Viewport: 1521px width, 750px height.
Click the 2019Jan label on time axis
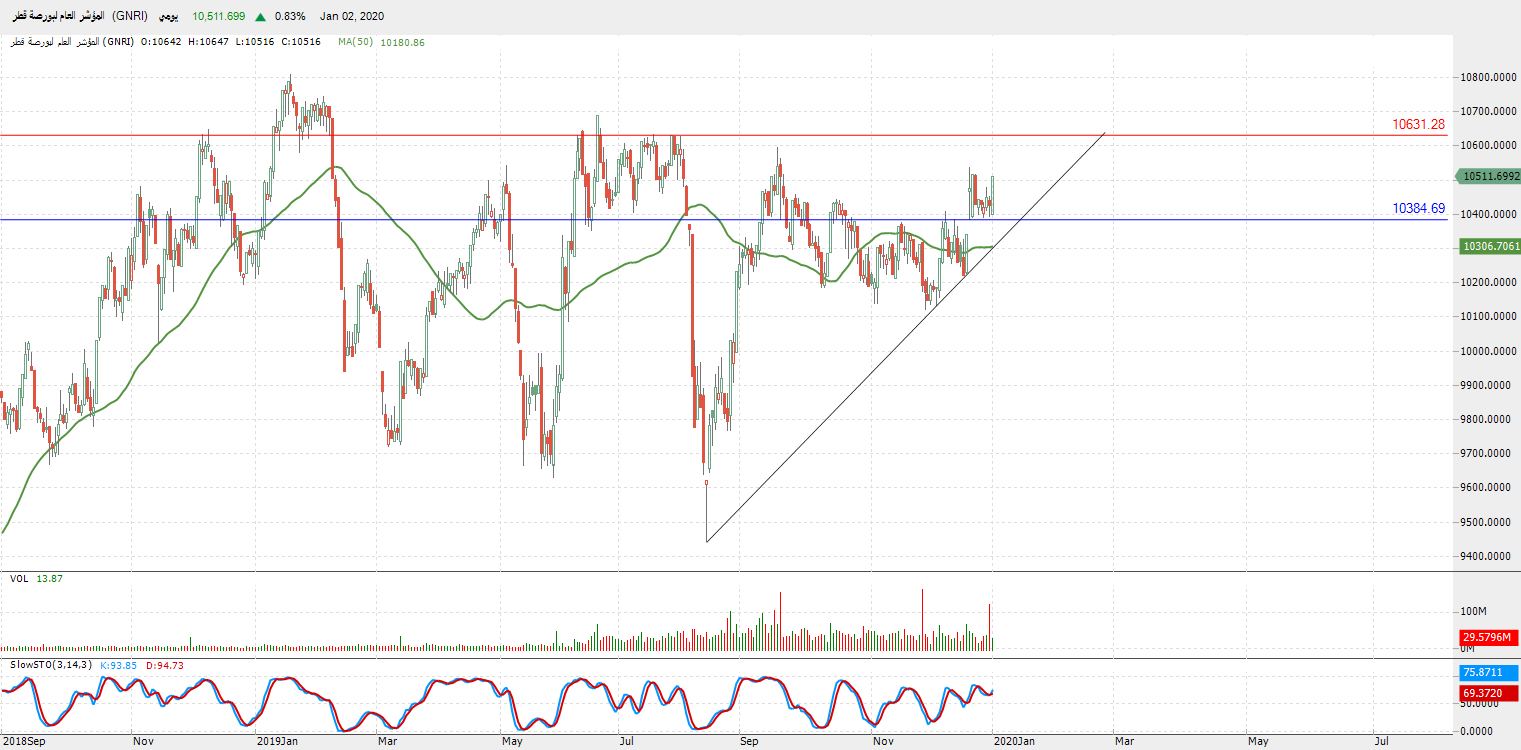(278, 742)
